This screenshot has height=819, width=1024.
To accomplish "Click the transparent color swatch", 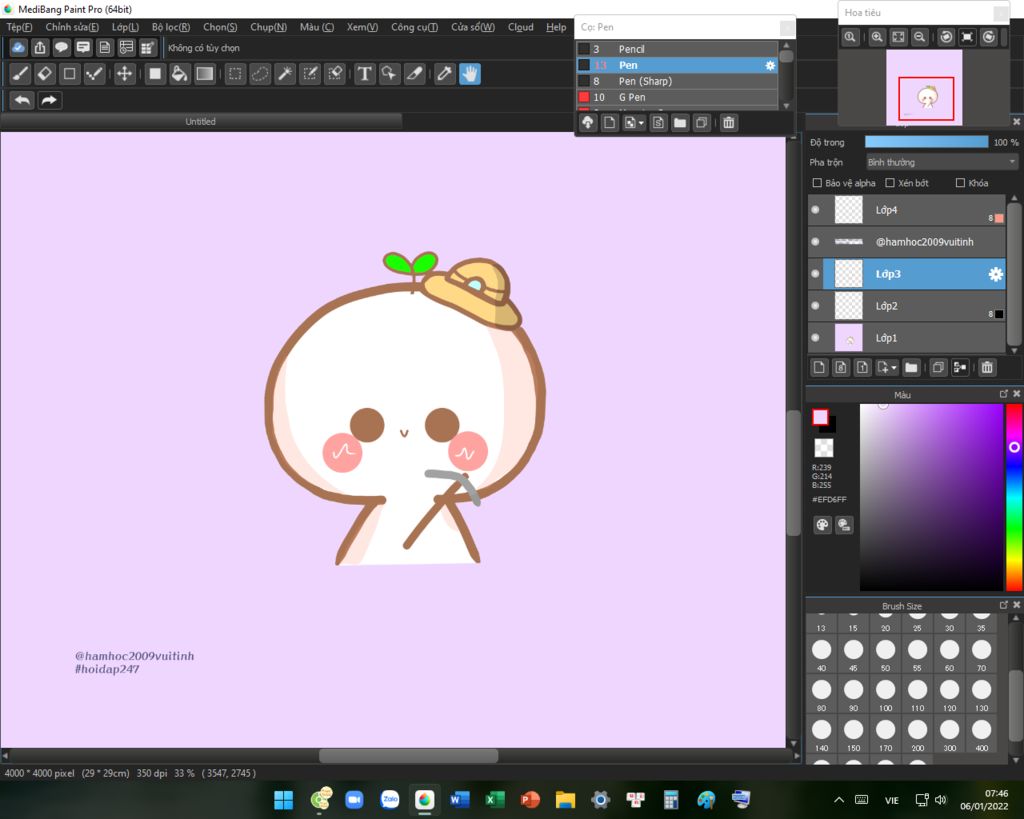I will (x=824, y=447).
